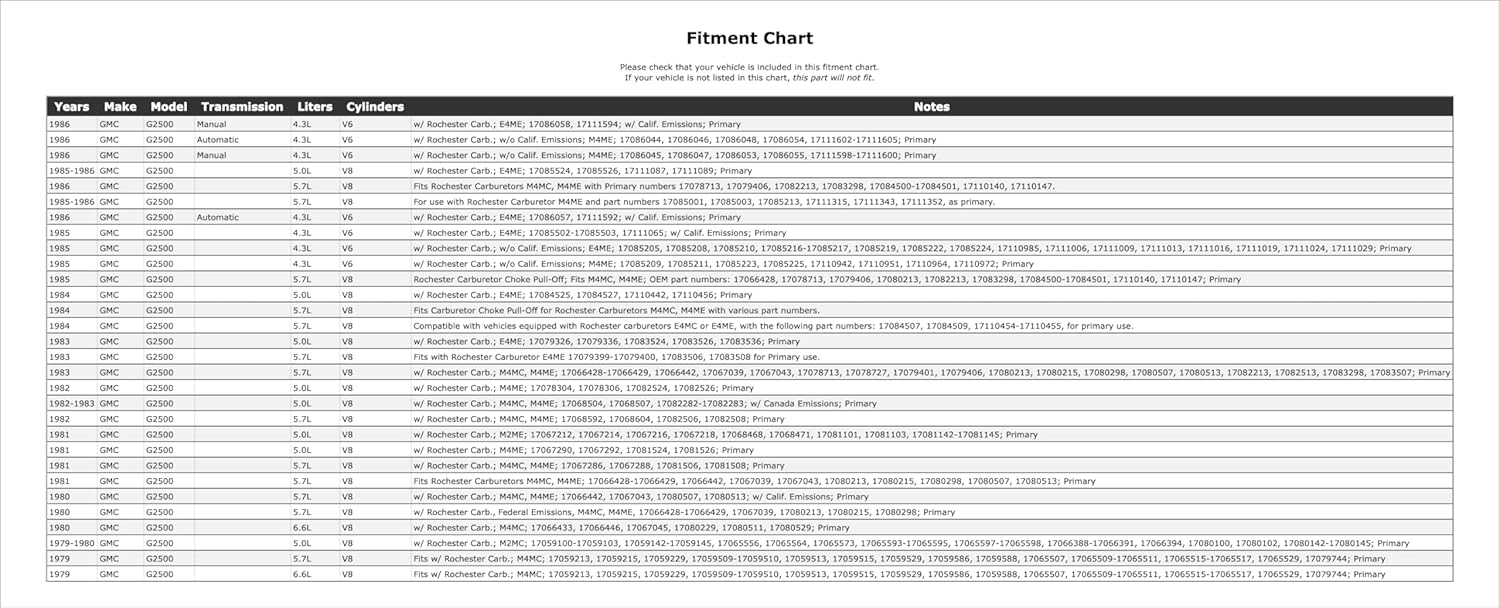Viewport: 1500px width, 608px height.
Task: Click the Liters column header
Action: click(x=314, y=107)
